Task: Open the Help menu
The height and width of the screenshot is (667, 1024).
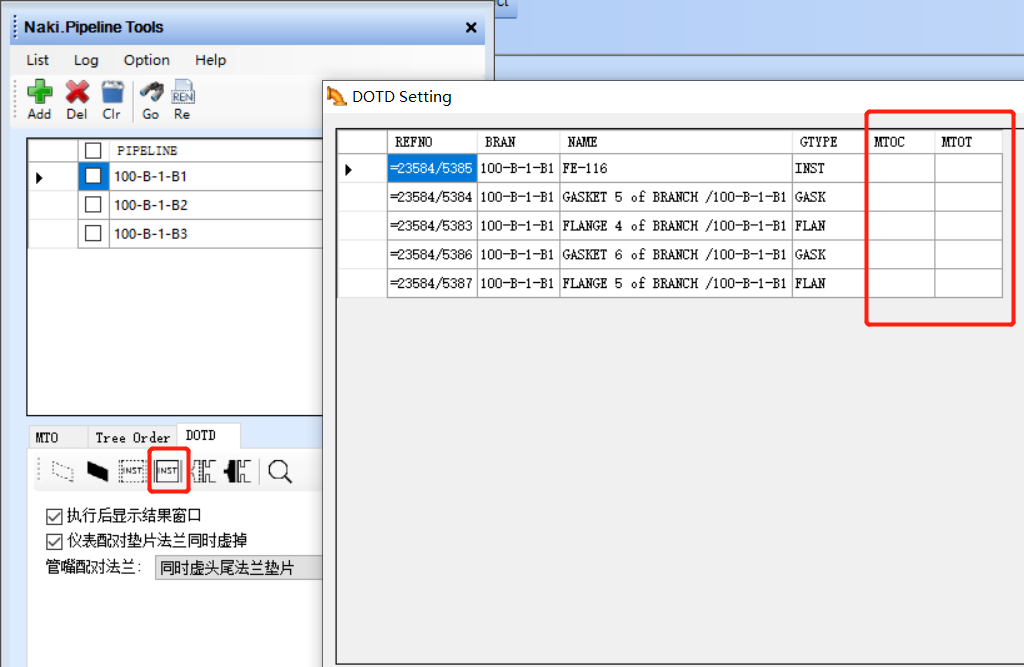Action: [x=210, y=60]
